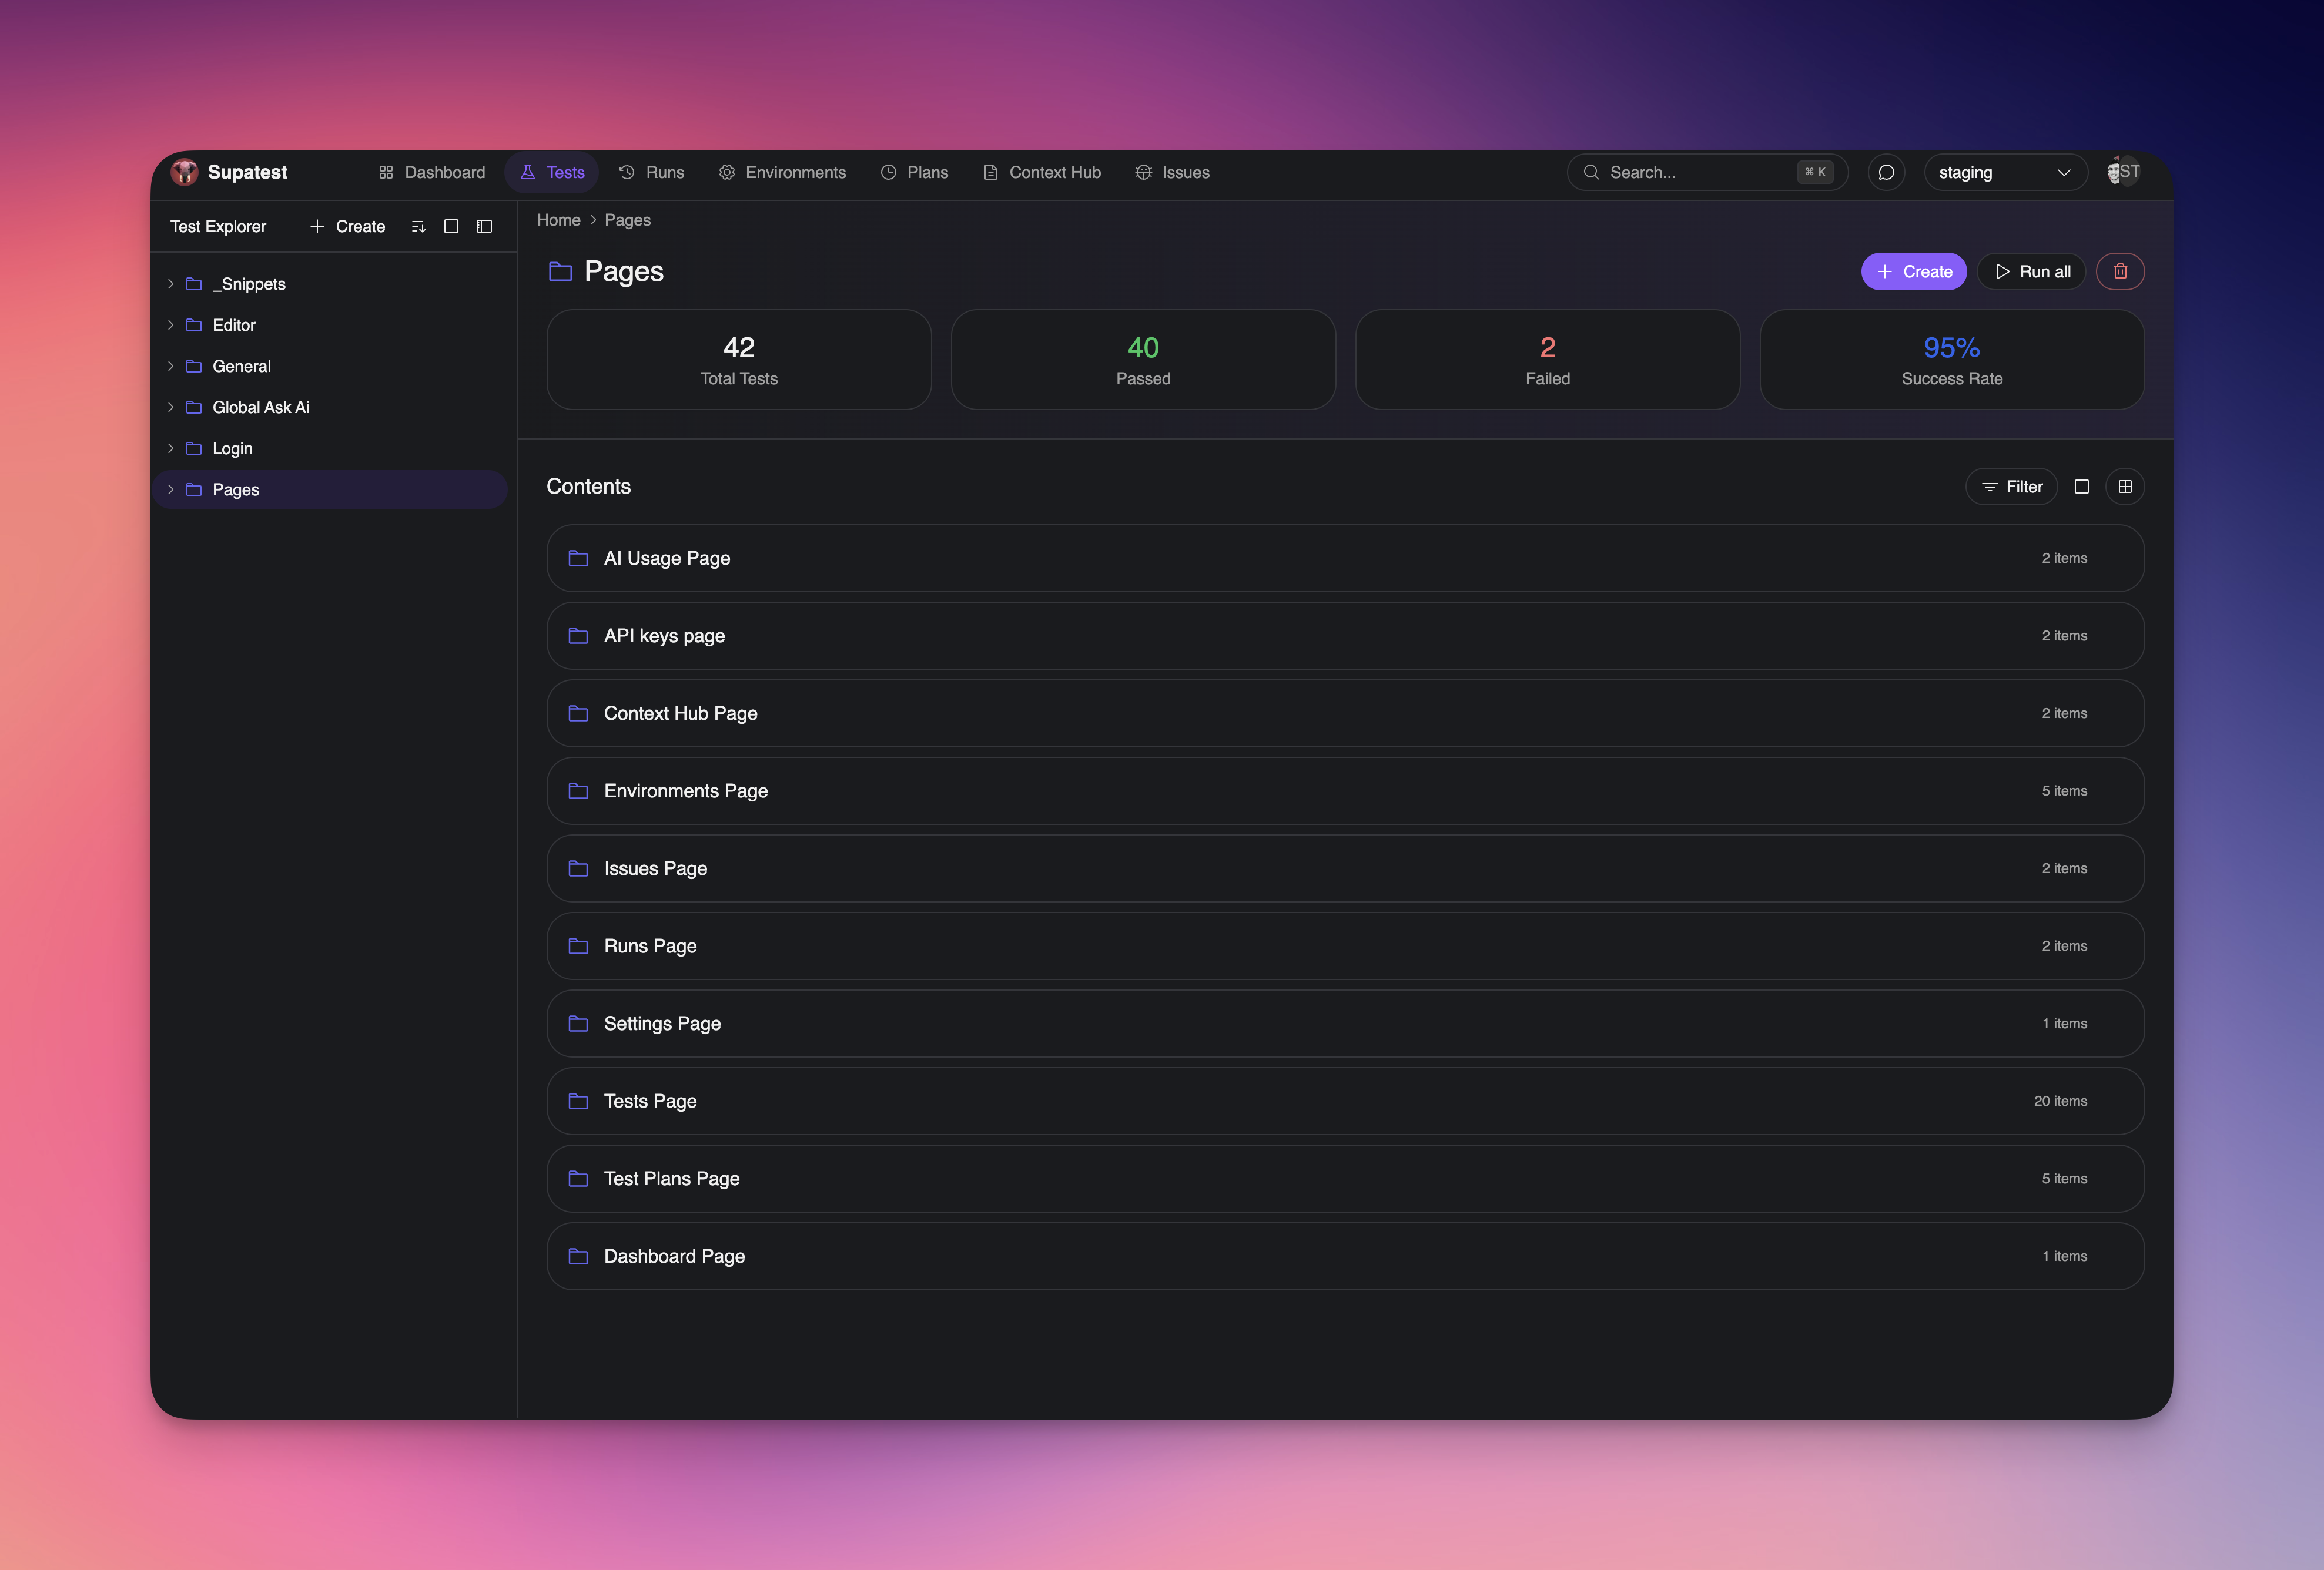Viewport: 2324px width, 1570px height.
Task: Click the red trash icon near Run all
Action: pyautogui.click(x=2120, y=271)
